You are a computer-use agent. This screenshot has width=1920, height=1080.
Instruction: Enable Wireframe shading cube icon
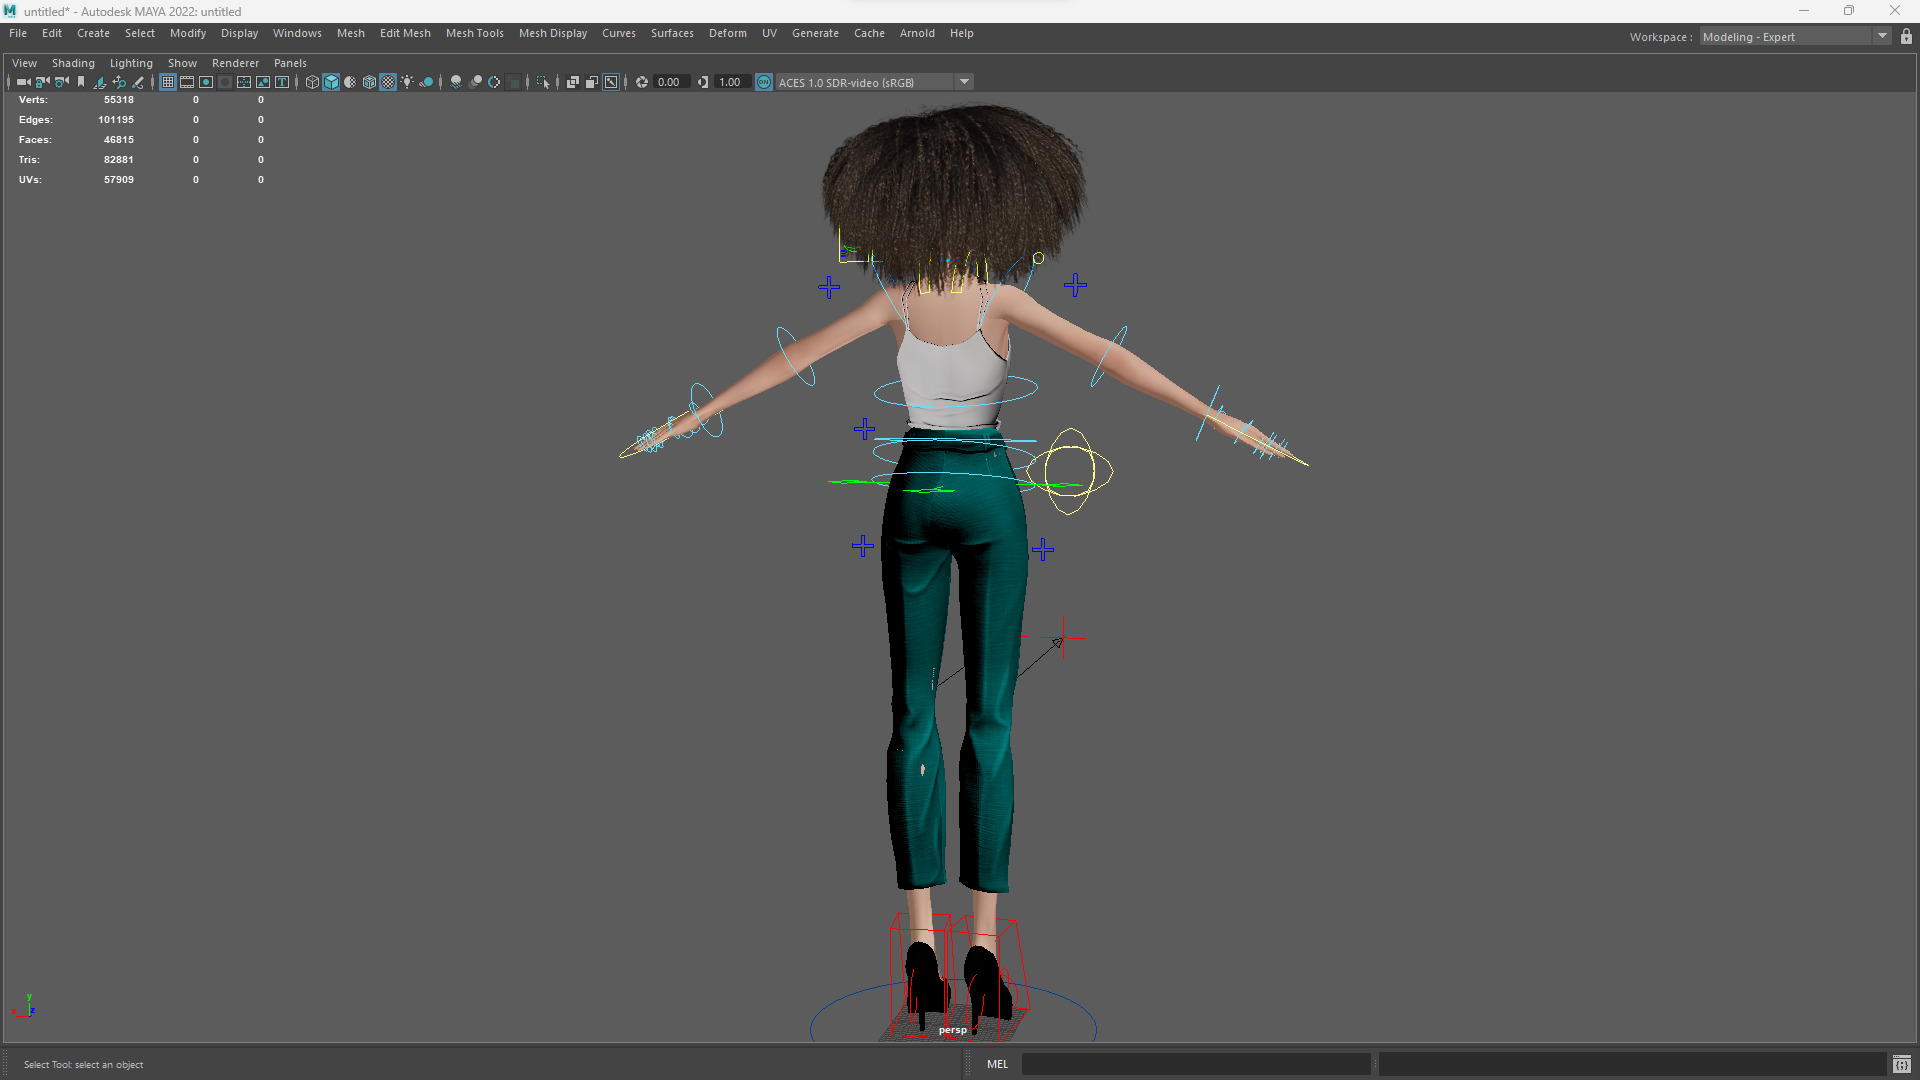point(312,82)
